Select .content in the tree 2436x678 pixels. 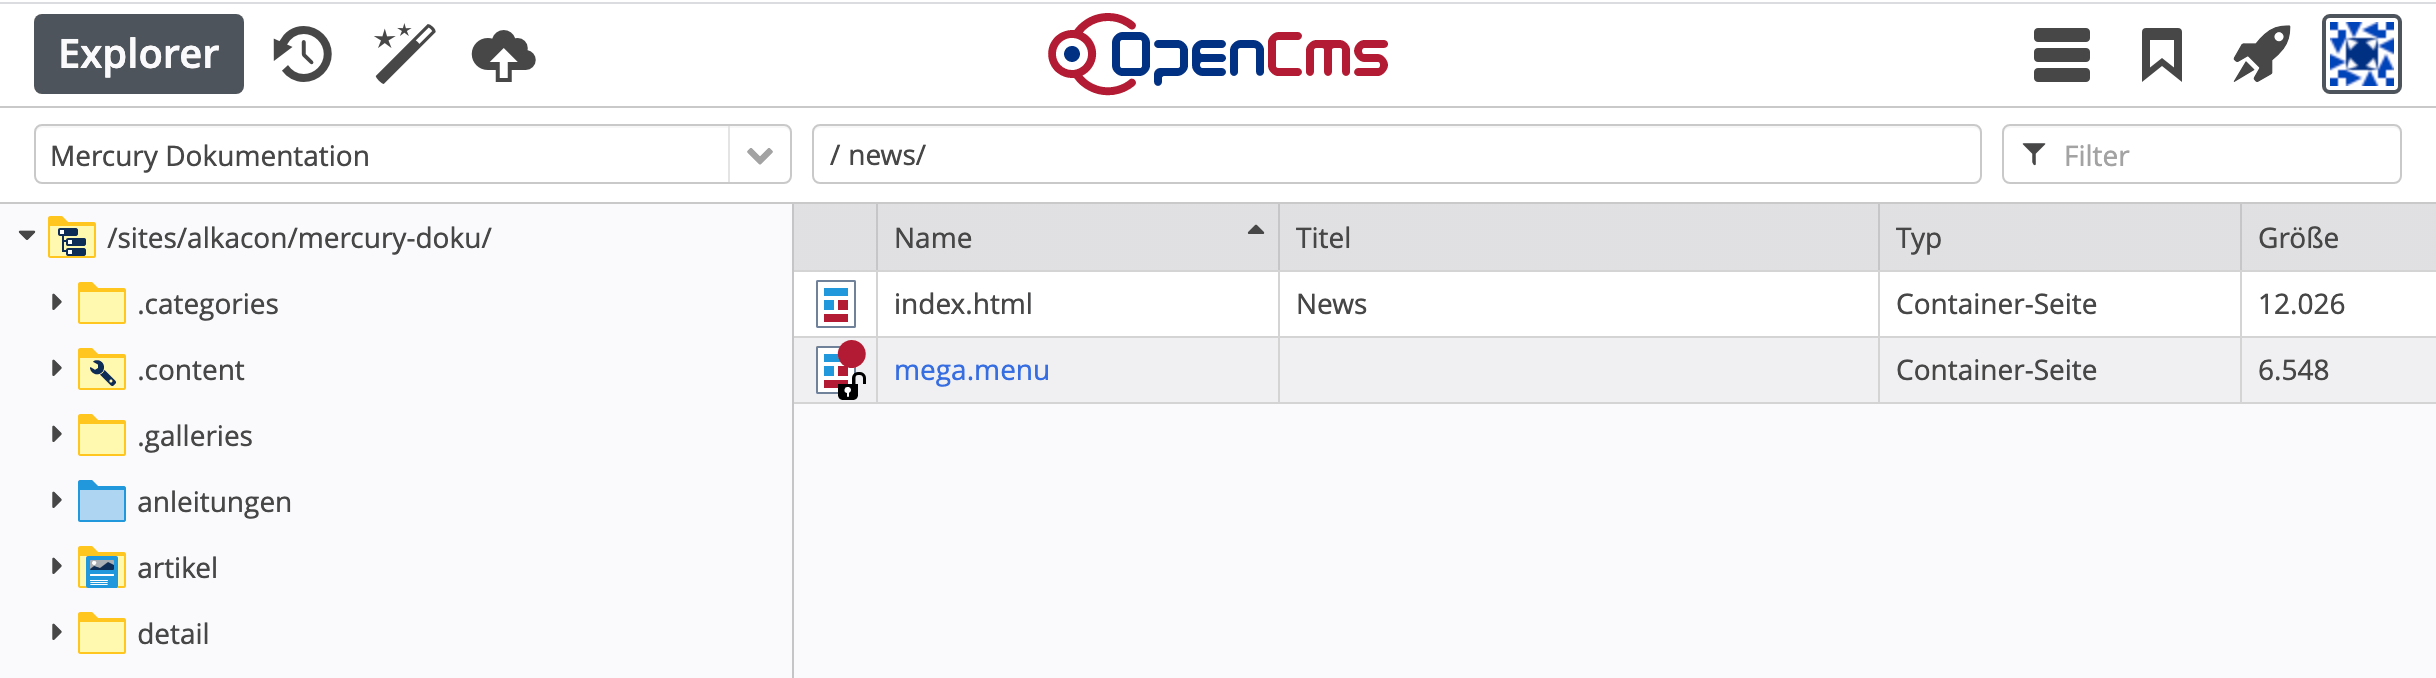(x=191, y=370)
